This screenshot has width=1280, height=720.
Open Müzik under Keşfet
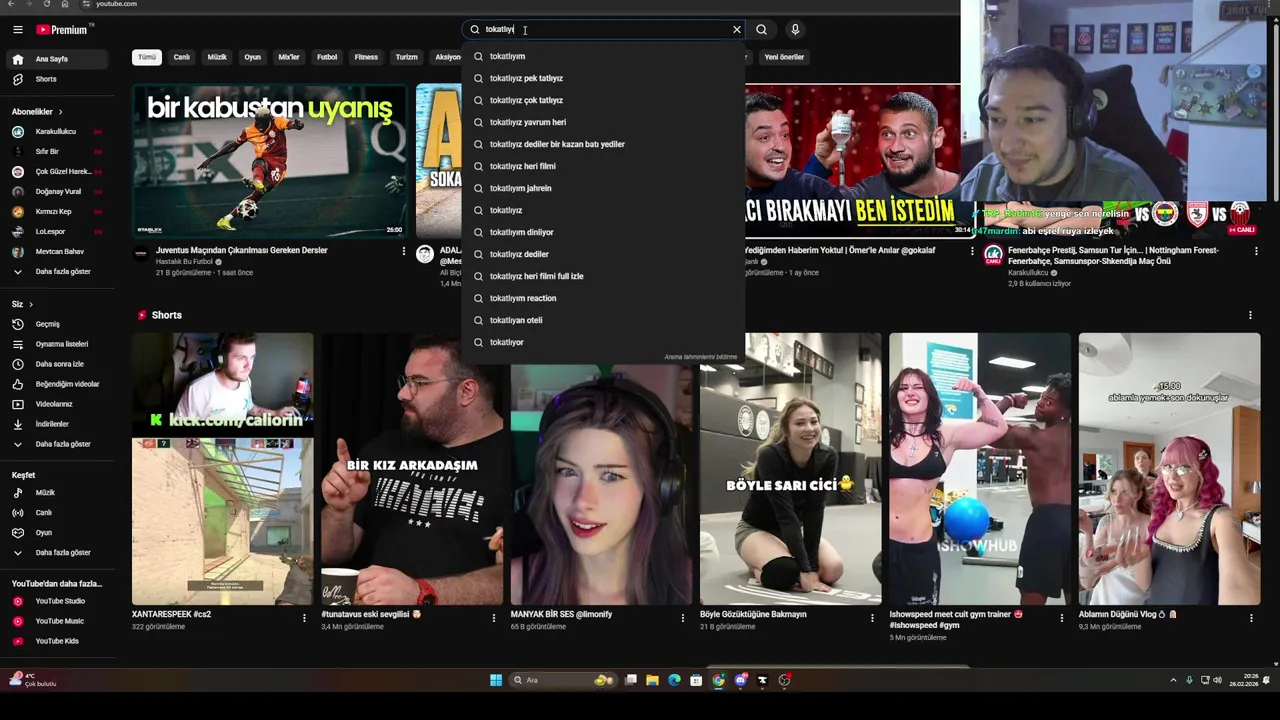55,493
